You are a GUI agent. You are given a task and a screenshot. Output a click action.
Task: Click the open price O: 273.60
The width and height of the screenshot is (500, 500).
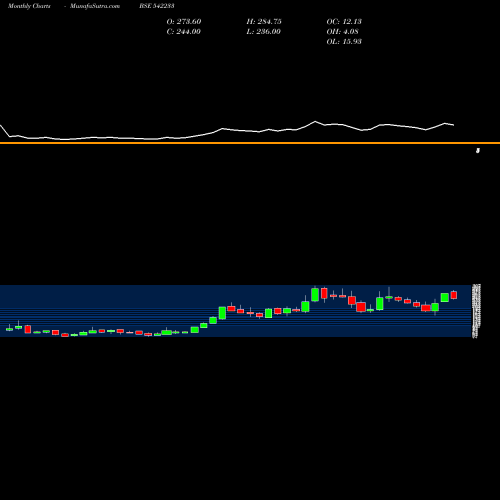[184, 22]
